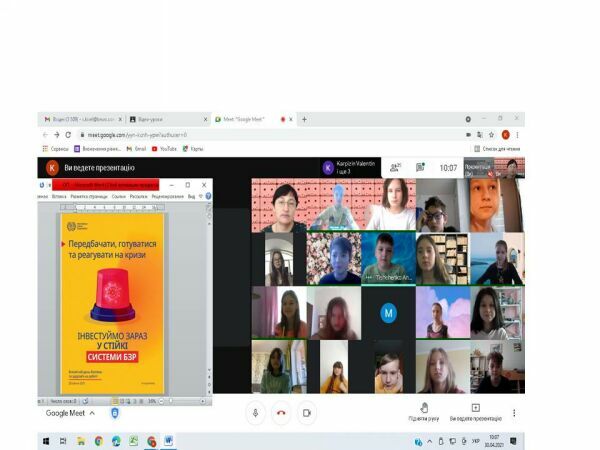Click the browser back arrow
This screenshot has width=600, height=450.
(45, 135)
